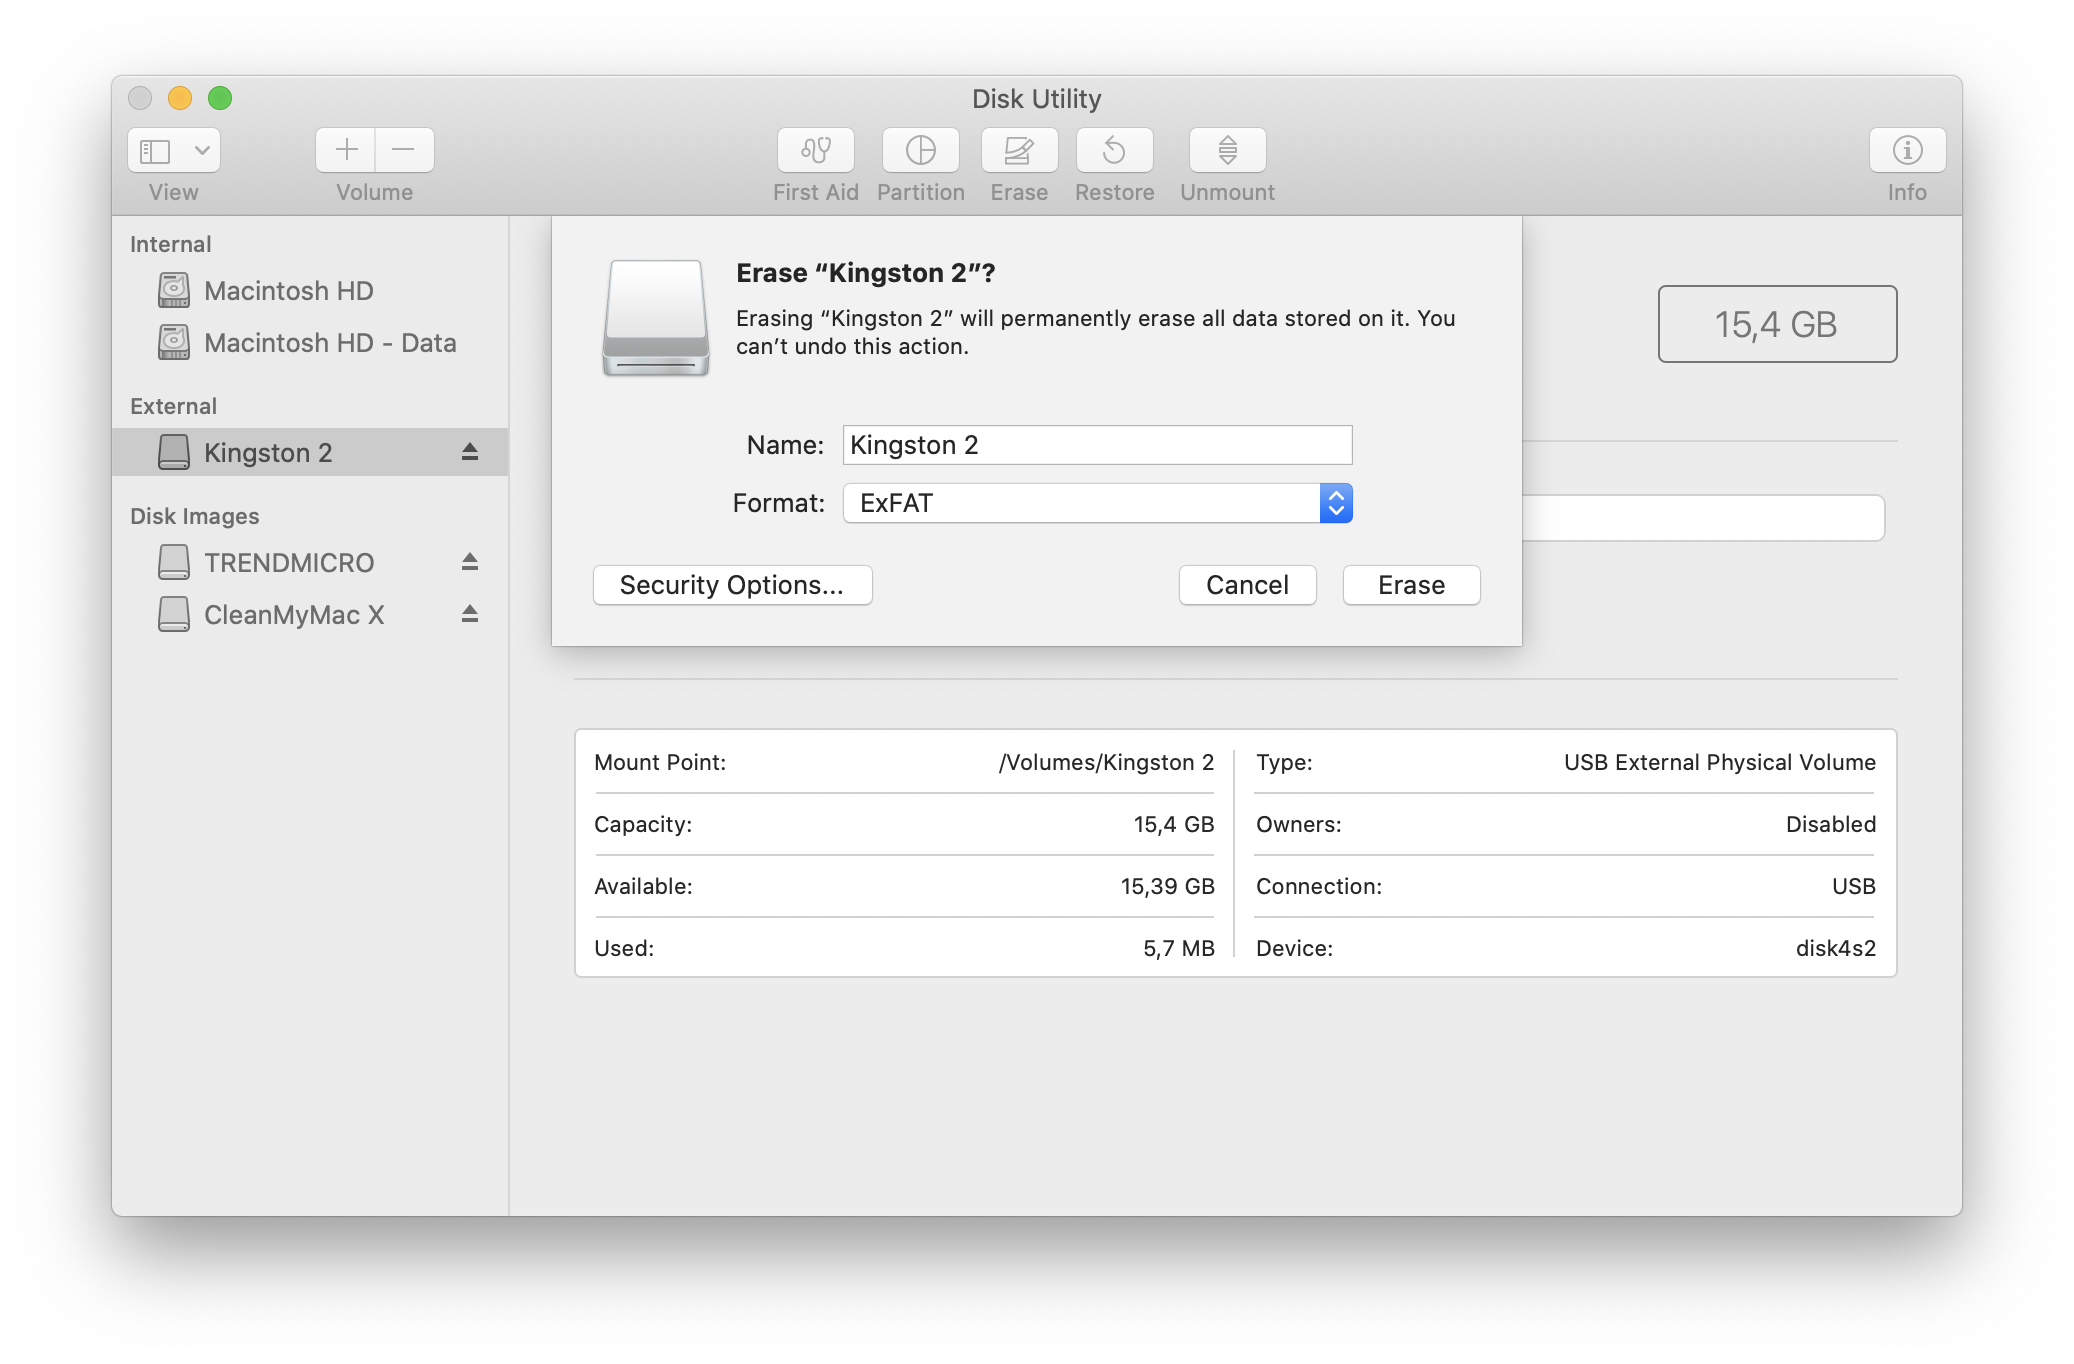Run First Aid on the selected volume
The width and height of the screenshot is (2074, 1364).
(x=815, y=150)
